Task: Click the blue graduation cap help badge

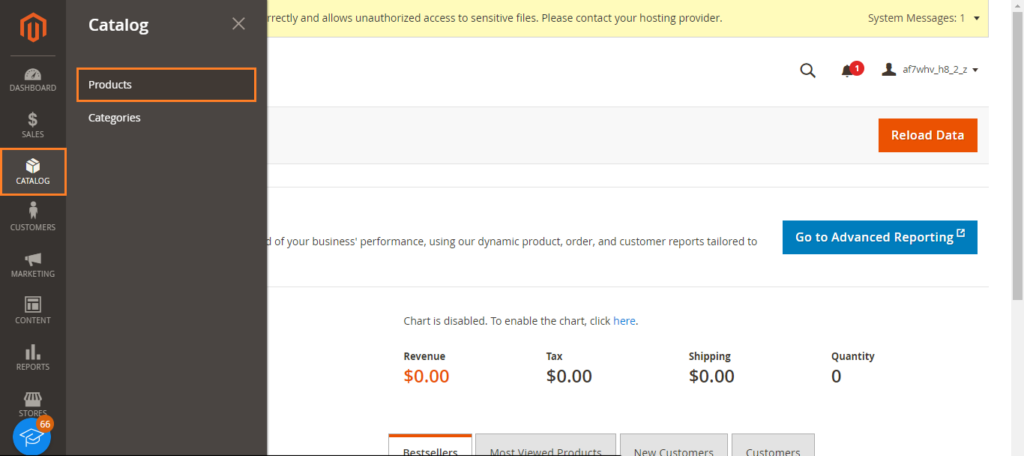Action: click(32, 436)
